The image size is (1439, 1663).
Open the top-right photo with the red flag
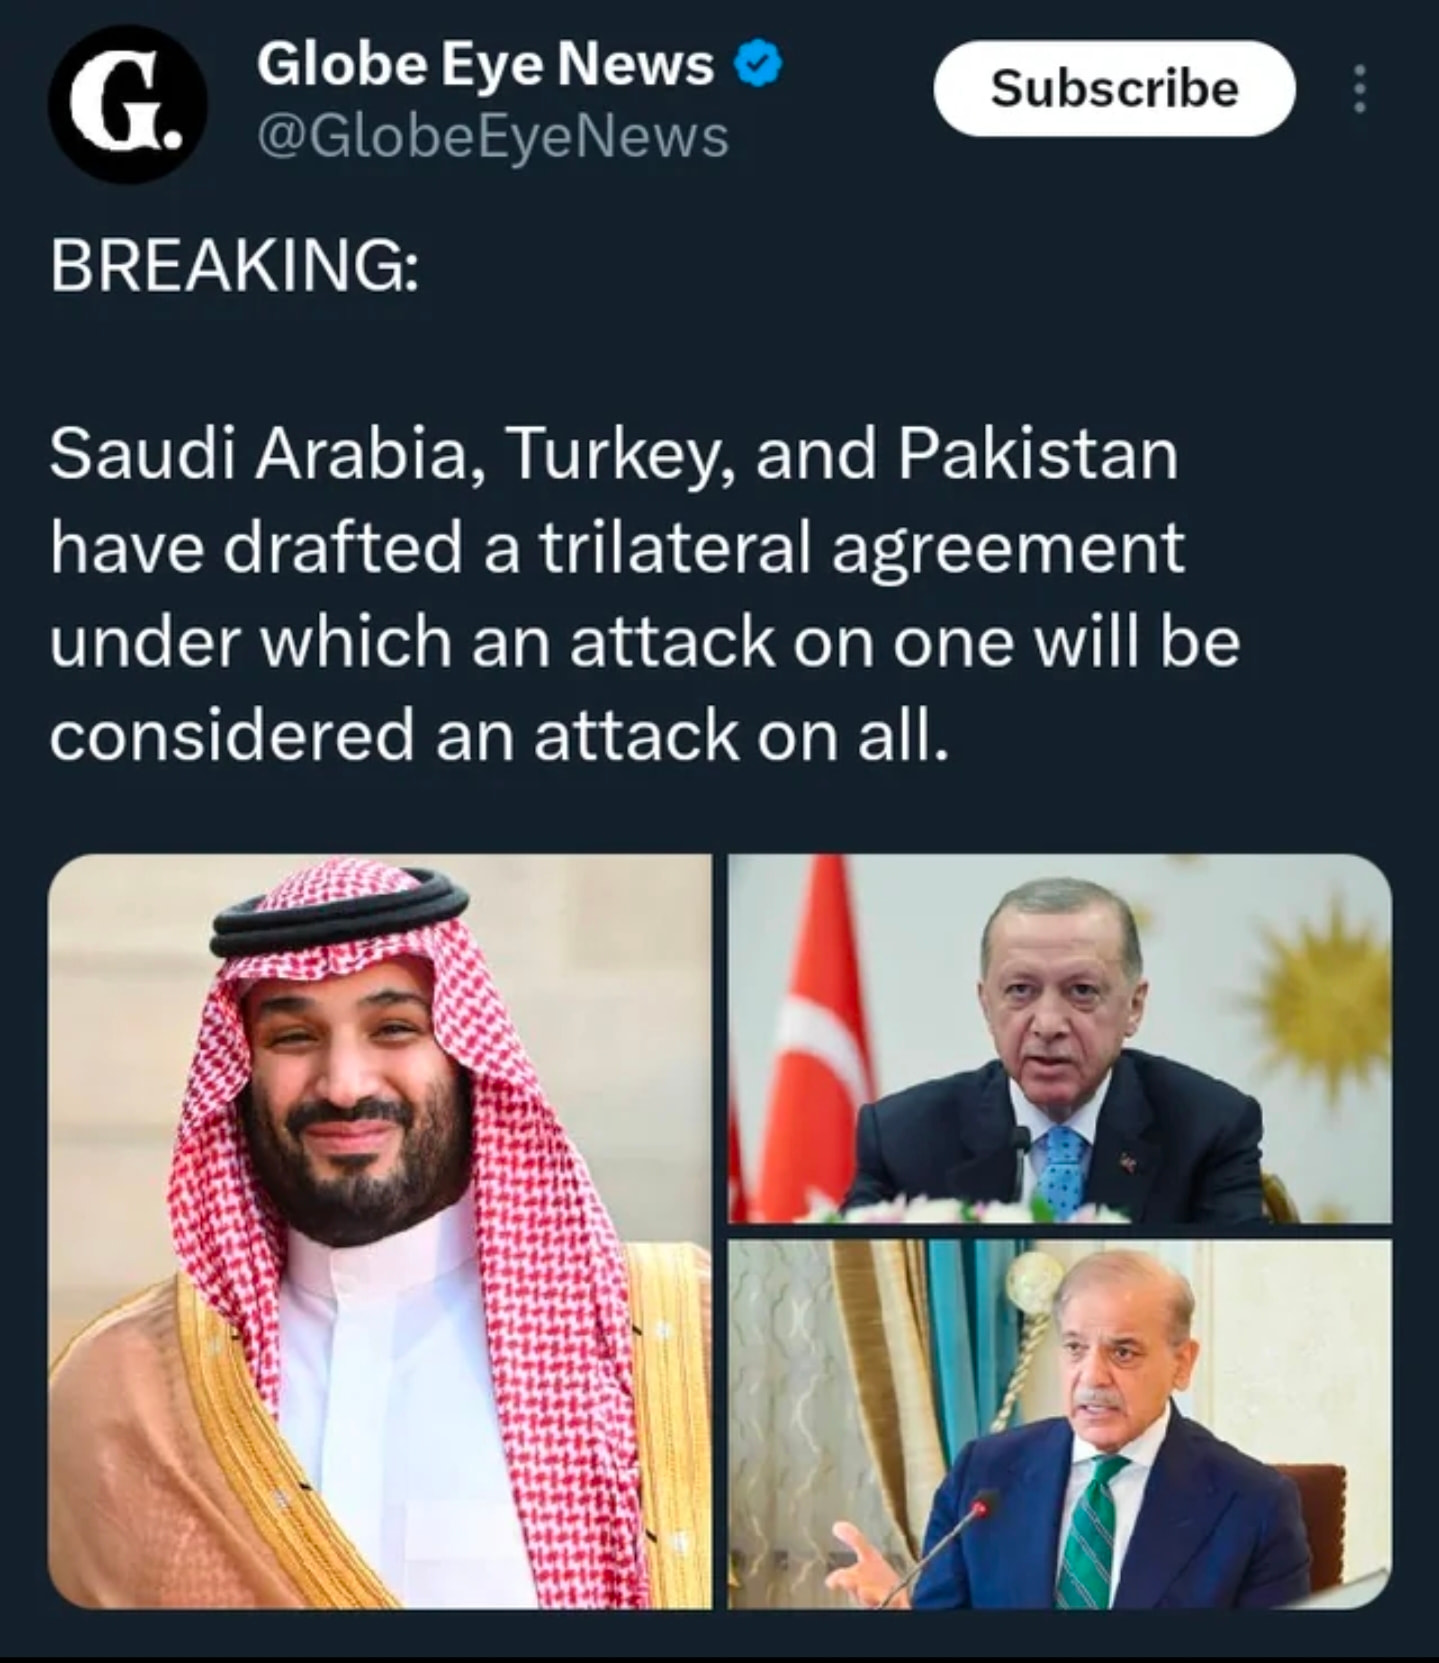(1059, 1038)
